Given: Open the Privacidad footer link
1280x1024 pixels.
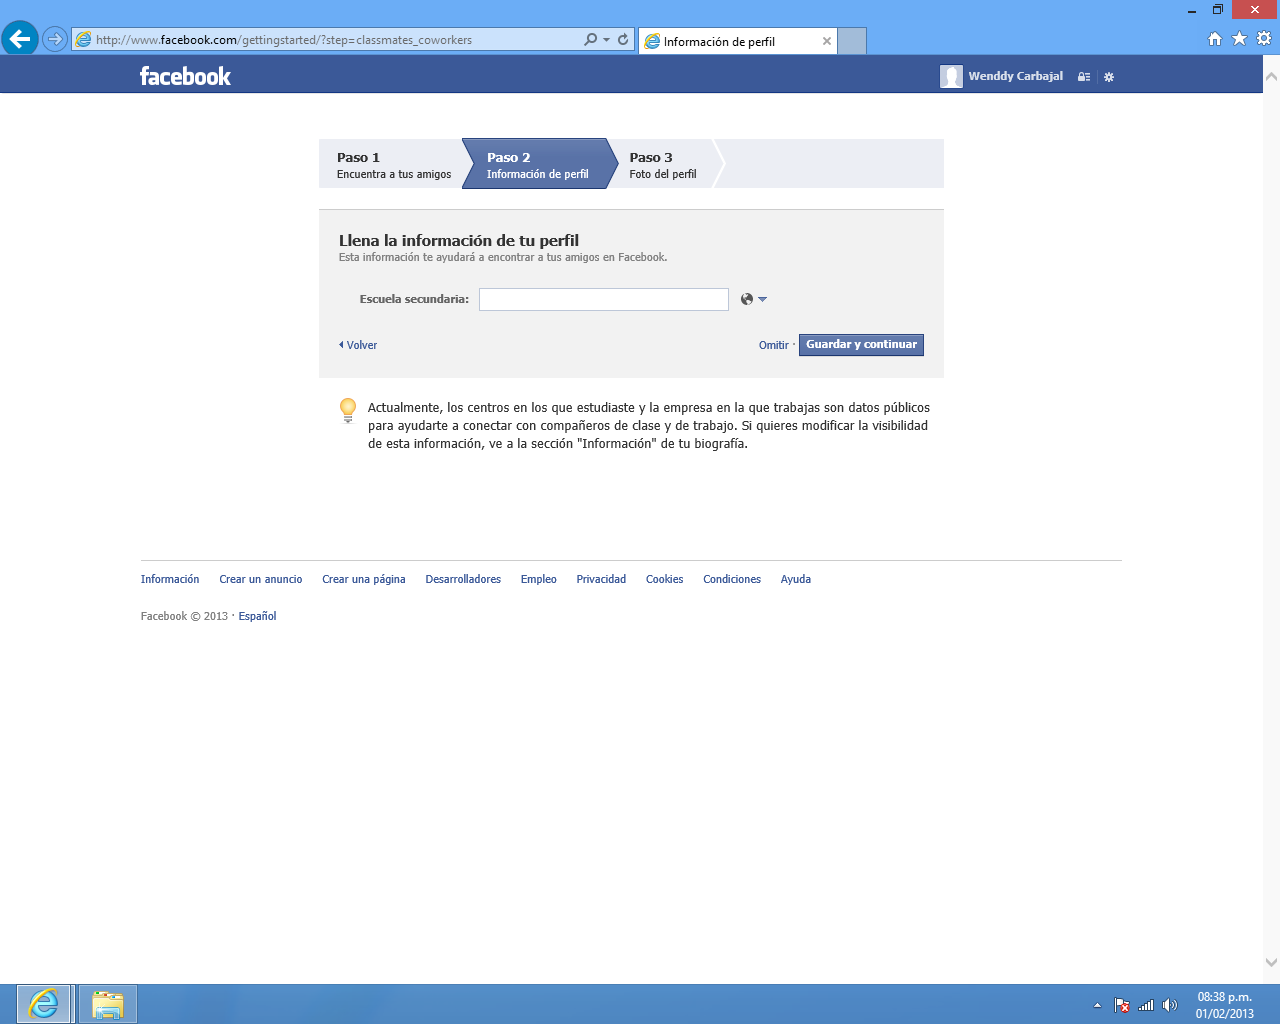Looking at the screenshot, I should pos(600,578).
